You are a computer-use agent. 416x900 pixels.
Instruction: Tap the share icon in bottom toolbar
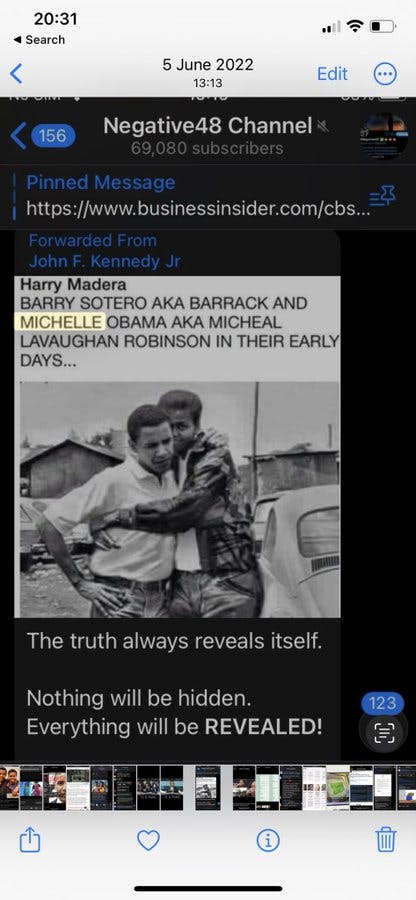pyautogui.click(x=30, y=841)
